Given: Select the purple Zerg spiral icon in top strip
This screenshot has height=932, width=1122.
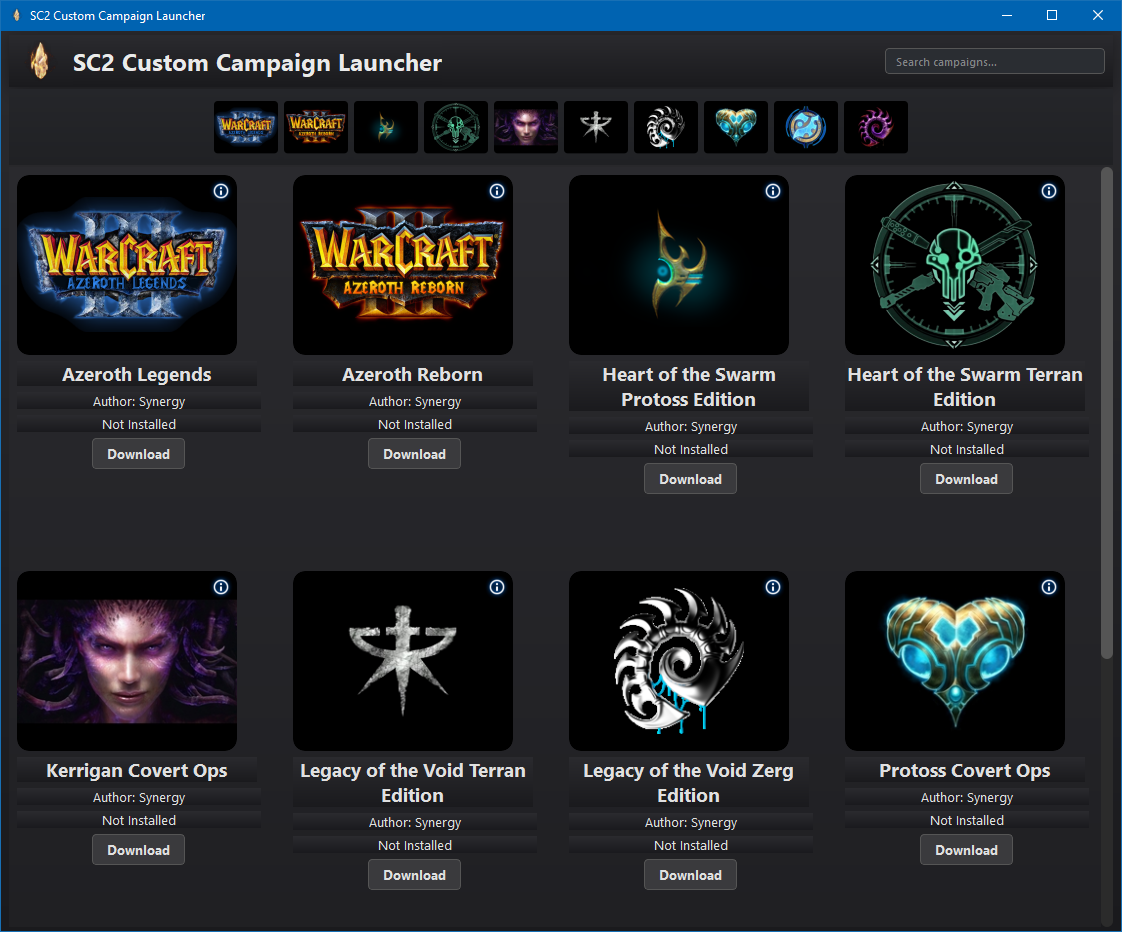Looking at the screenshot, I should click(876, 127).
